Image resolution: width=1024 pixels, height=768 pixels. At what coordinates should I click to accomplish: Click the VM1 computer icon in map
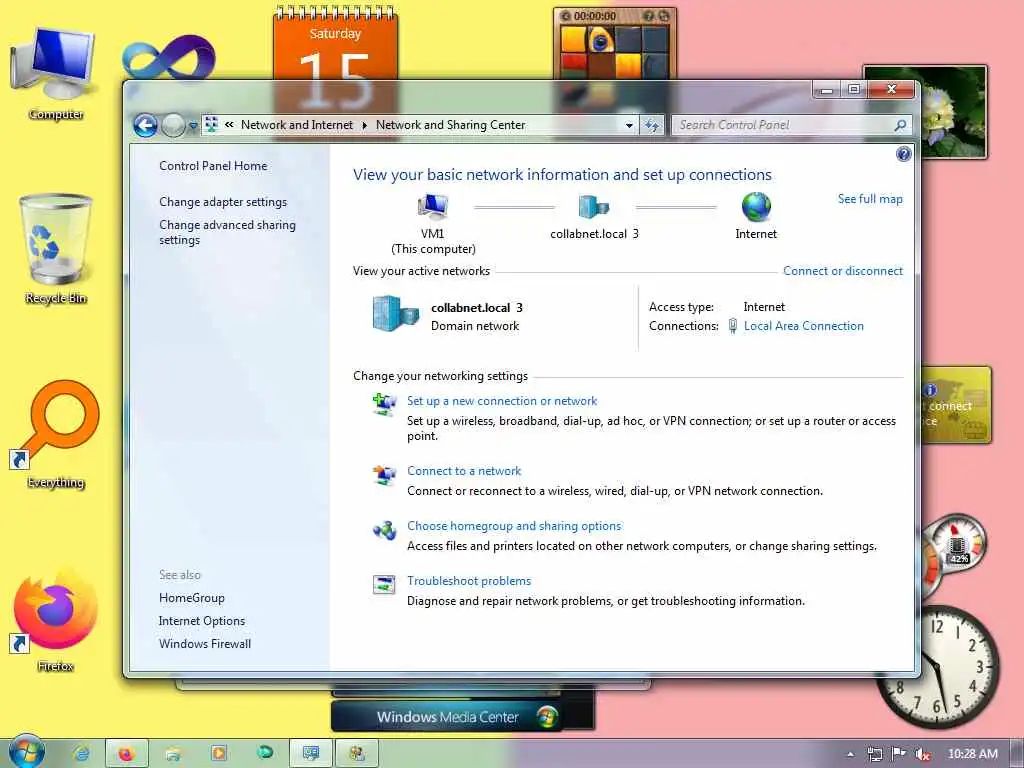pyautogui.click(x=432, y=207)
